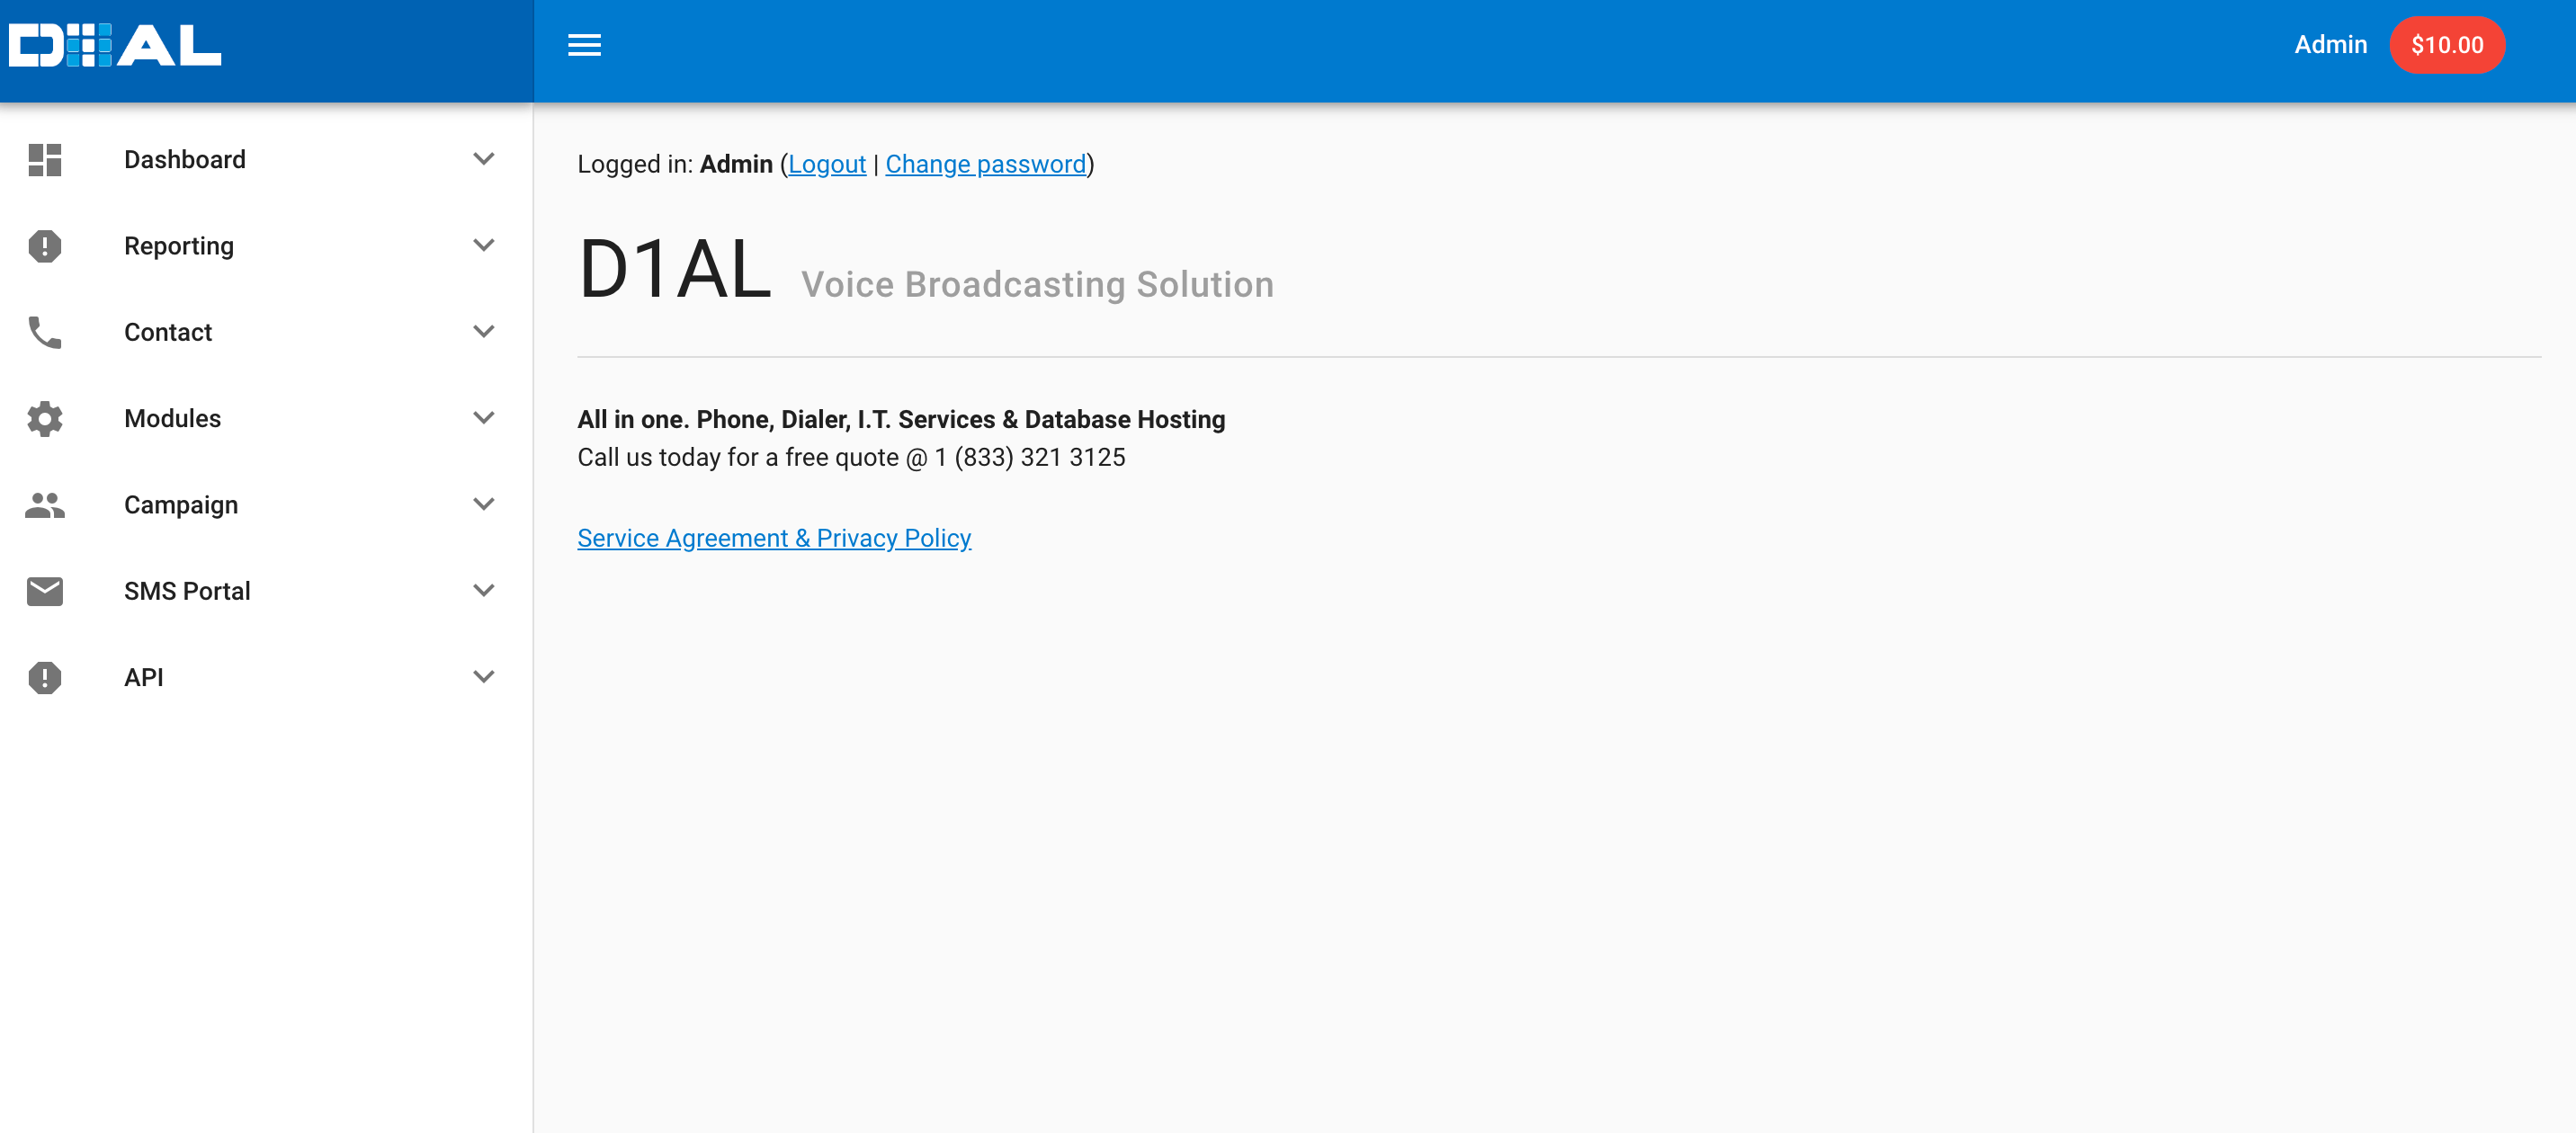Open the Change password link
The image size is (2576, 1133).
pyautogui.click(x=985, y=164)
